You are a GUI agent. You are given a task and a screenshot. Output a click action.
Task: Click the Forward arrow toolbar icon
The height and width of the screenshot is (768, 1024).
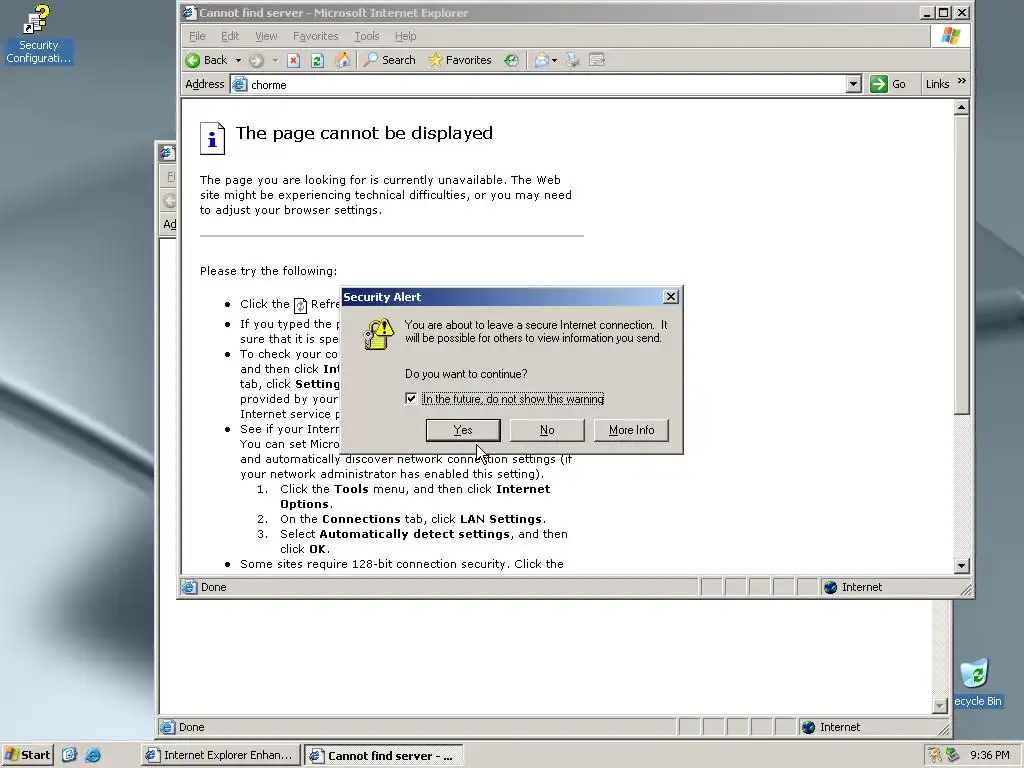pyautogui.click(x=257, y=61)
